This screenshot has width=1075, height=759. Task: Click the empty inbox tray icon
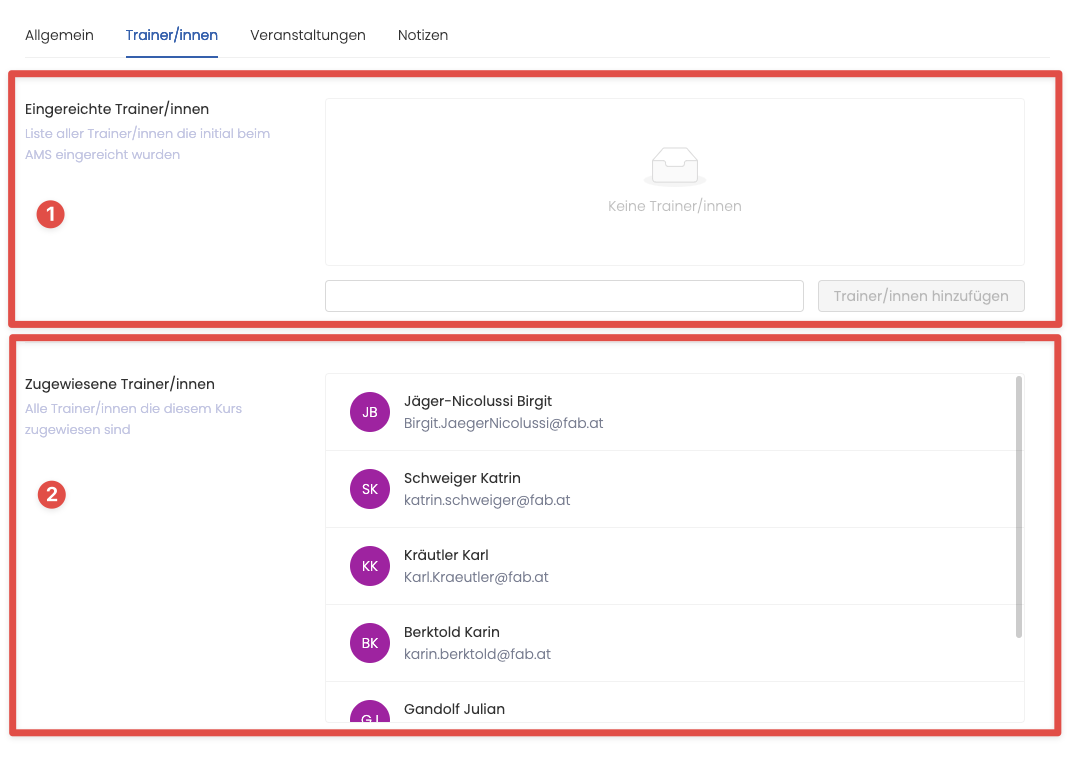click(x=674, y=166)
